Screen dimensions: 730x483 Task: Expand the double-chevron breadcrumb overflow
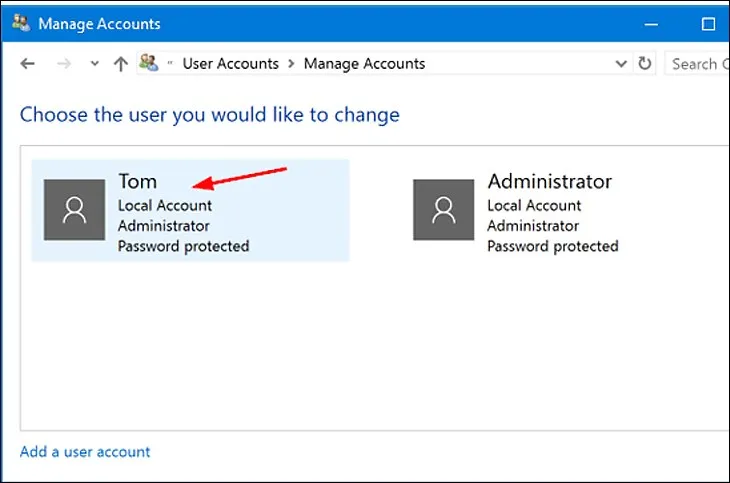(x=171, y=64)
